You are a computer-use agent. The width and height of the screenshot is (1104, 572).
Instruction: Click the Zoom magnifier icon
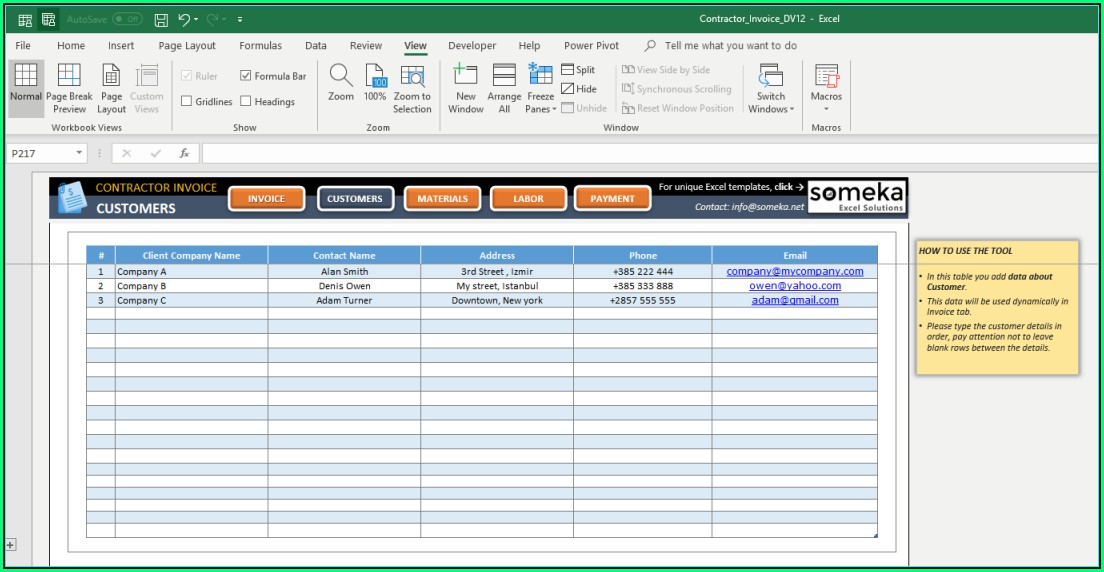(x=341, y=76)
